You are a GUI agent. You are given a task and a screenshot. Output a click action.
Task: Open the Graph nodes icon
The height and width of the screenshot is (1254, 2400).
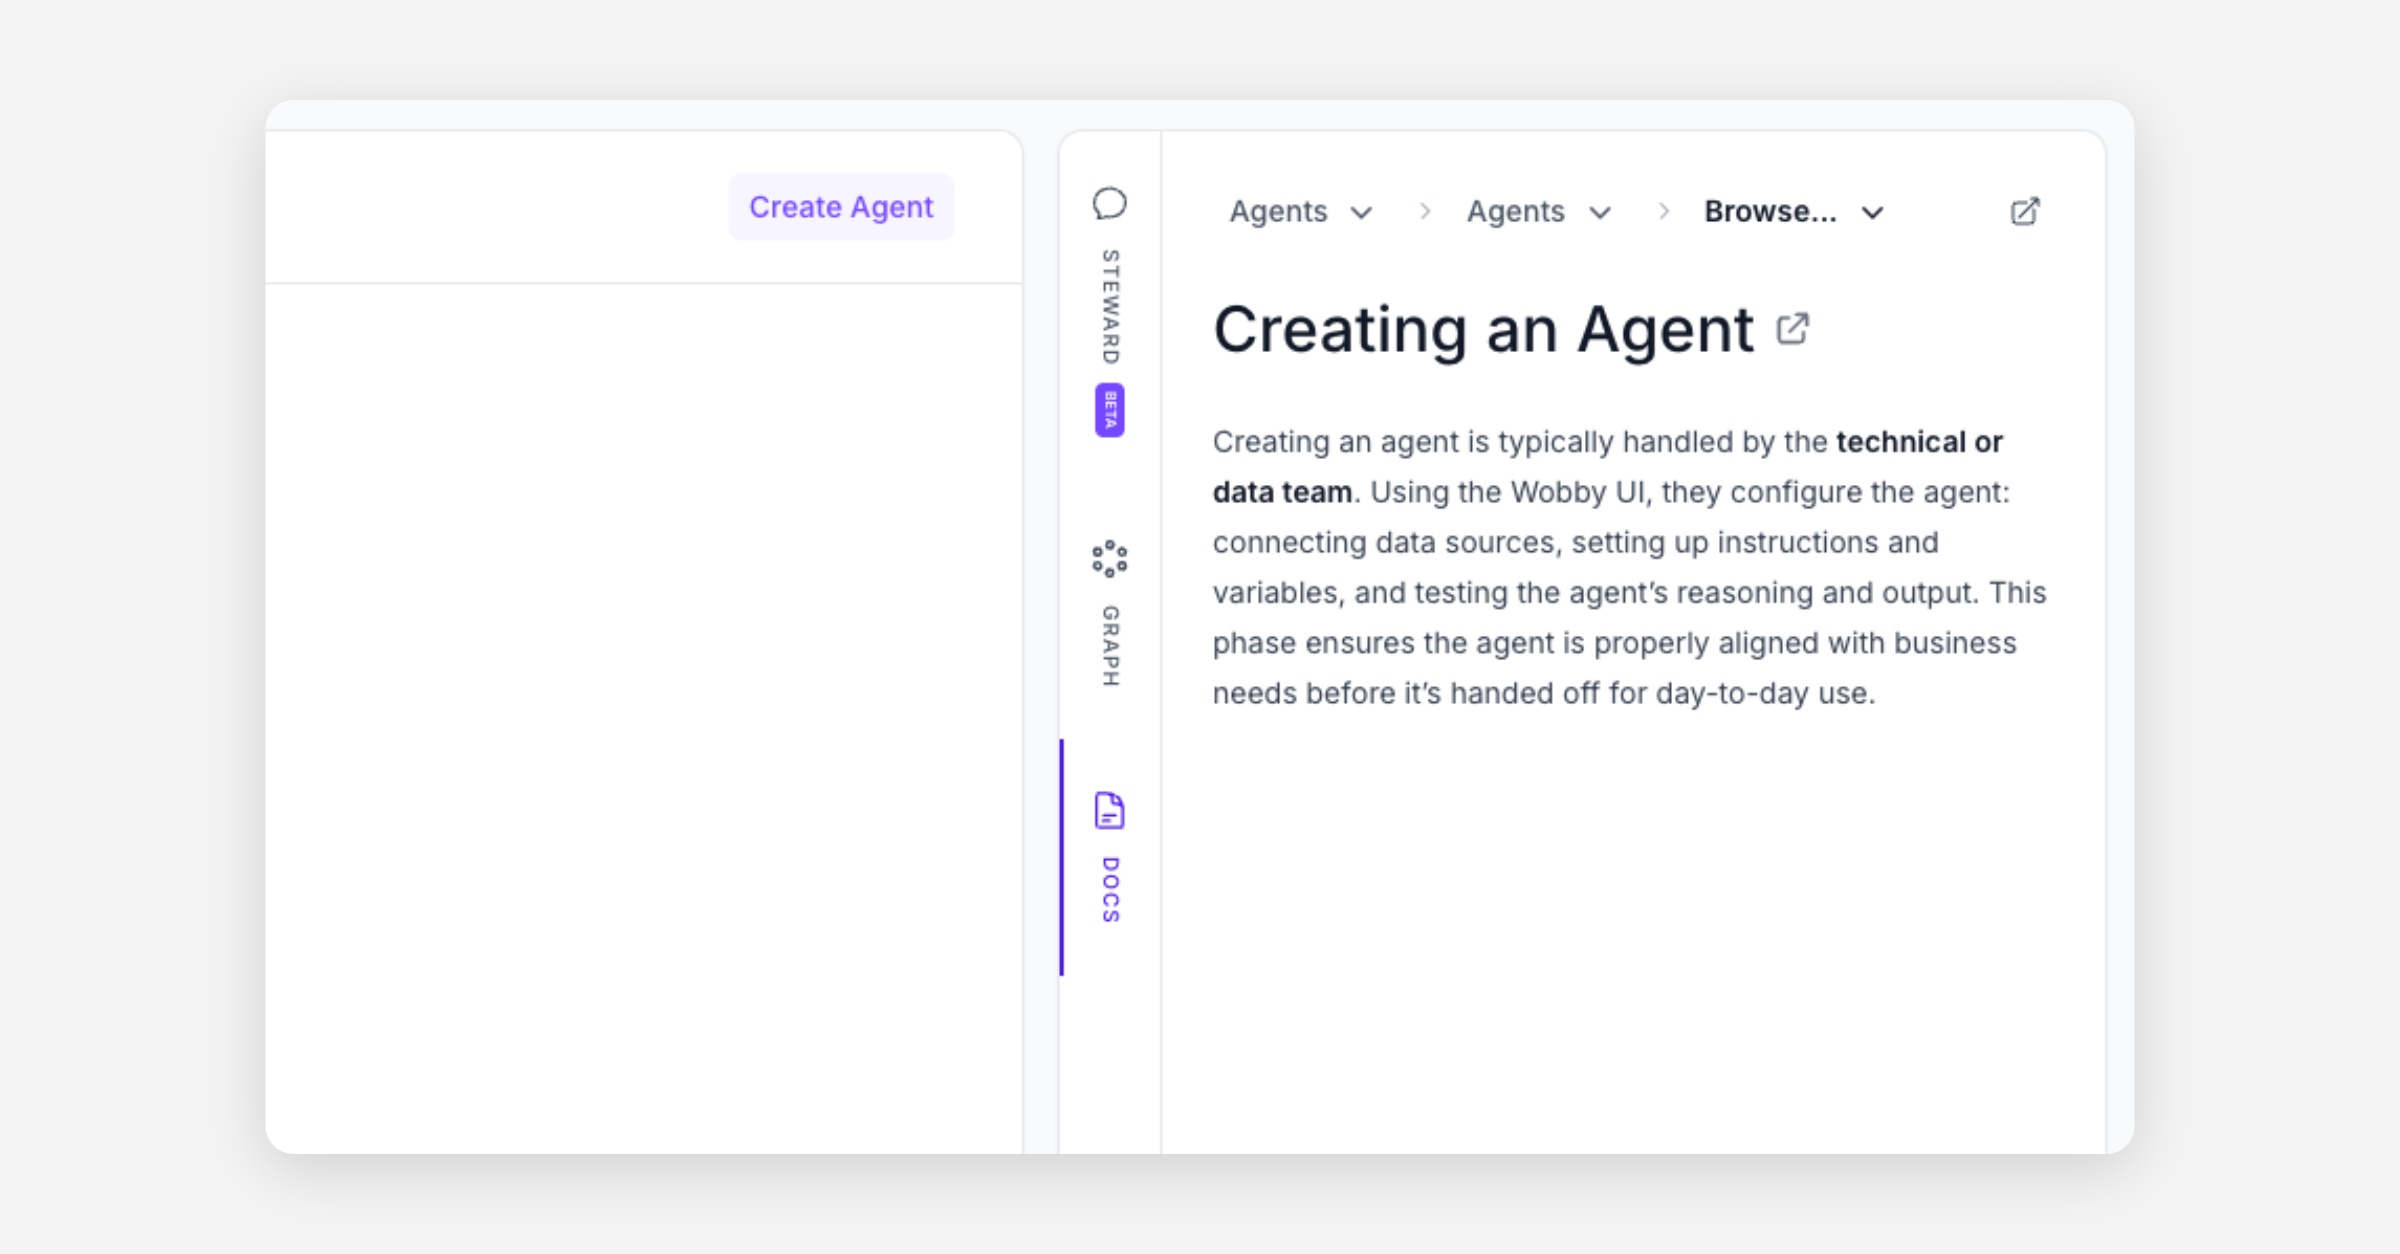pos(1109,559)
